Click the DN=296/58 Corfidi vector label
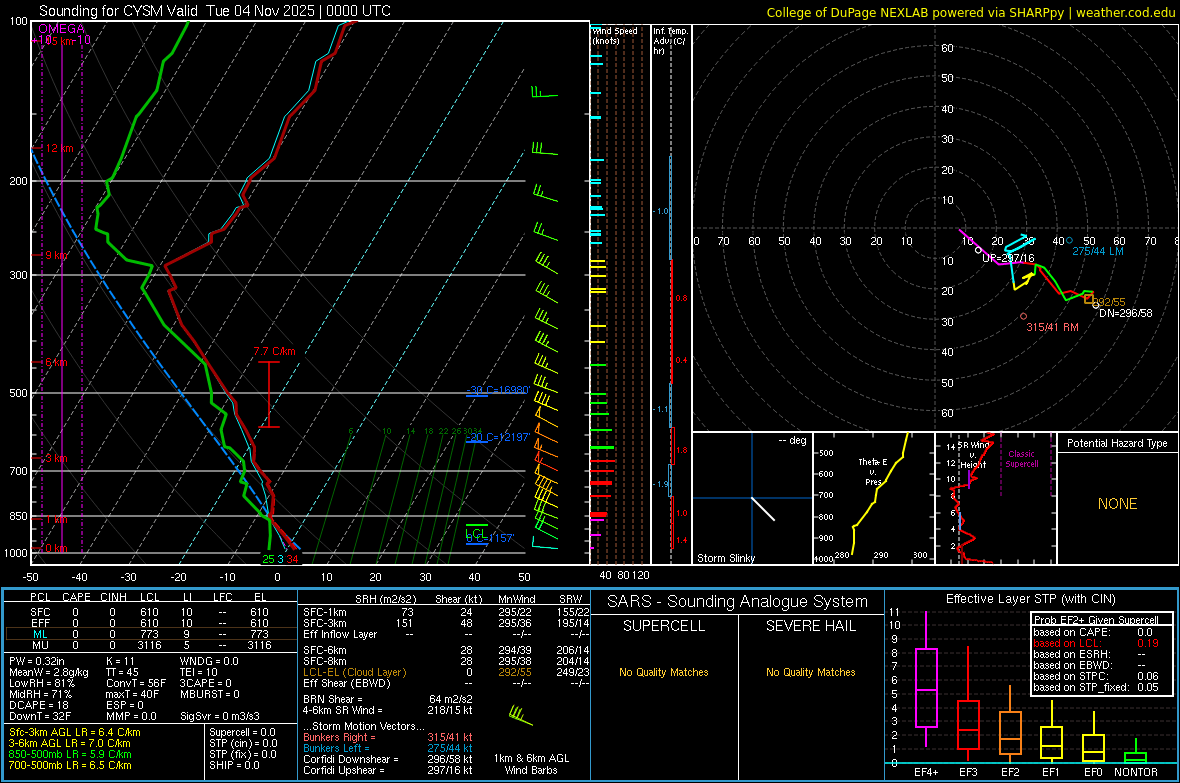This screenshot has height=783, width=1180. (1125, 312)
